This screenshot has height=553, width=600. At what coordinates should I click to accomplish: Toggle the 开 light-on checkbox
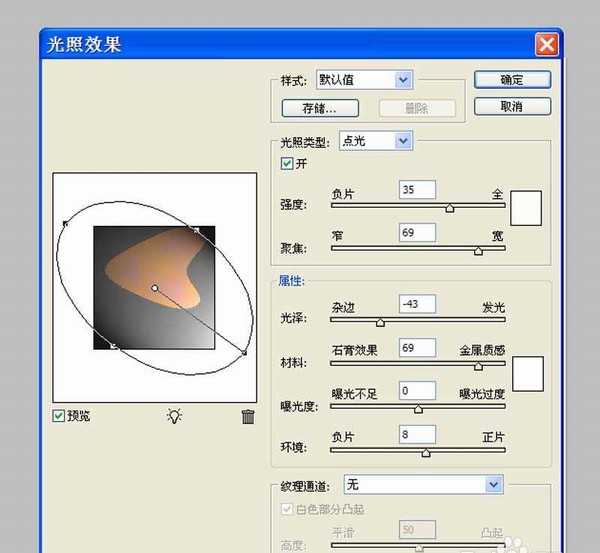[x=287, y=163]
